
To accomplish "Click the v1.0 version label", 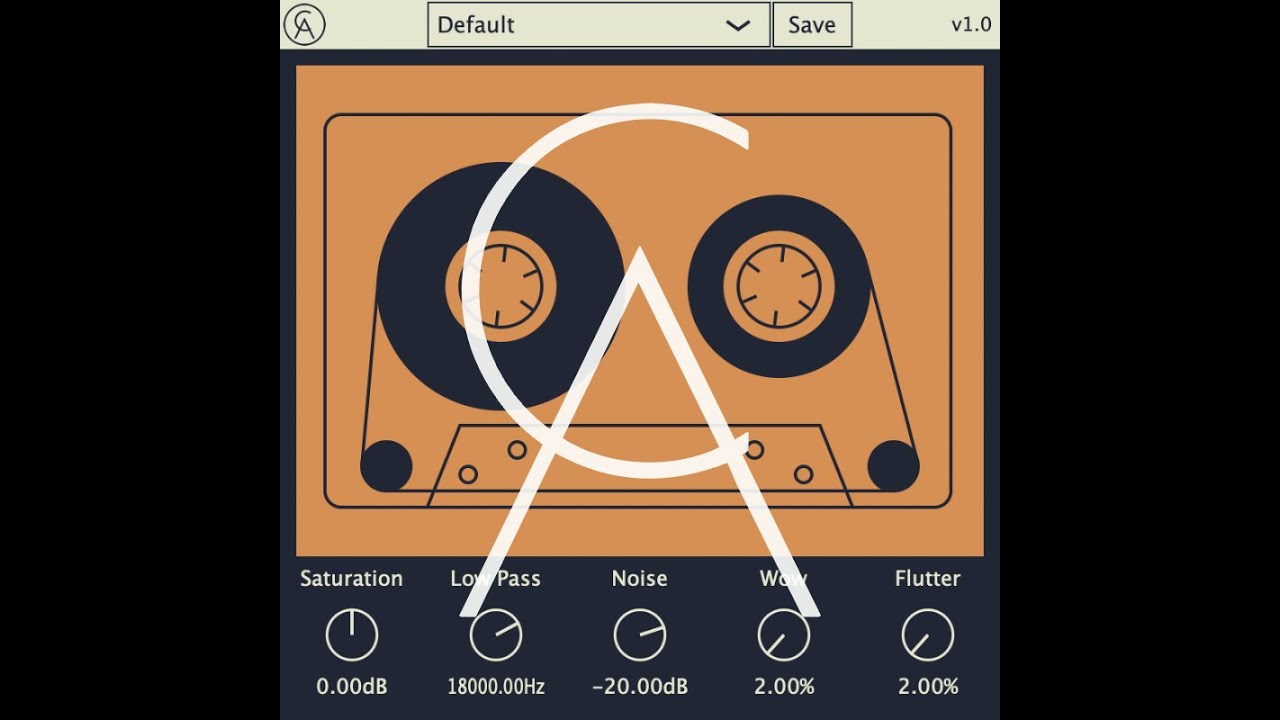I will (x=971, y=24).
